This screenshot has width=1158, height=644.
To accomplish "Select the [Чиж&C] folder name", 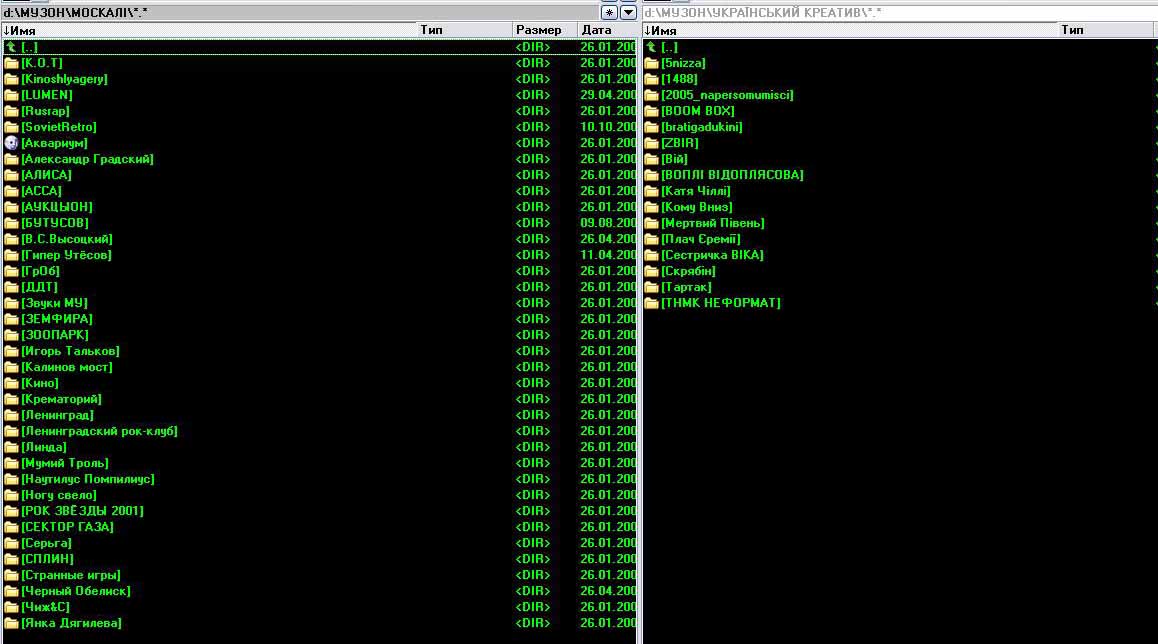I will (46, 607).
